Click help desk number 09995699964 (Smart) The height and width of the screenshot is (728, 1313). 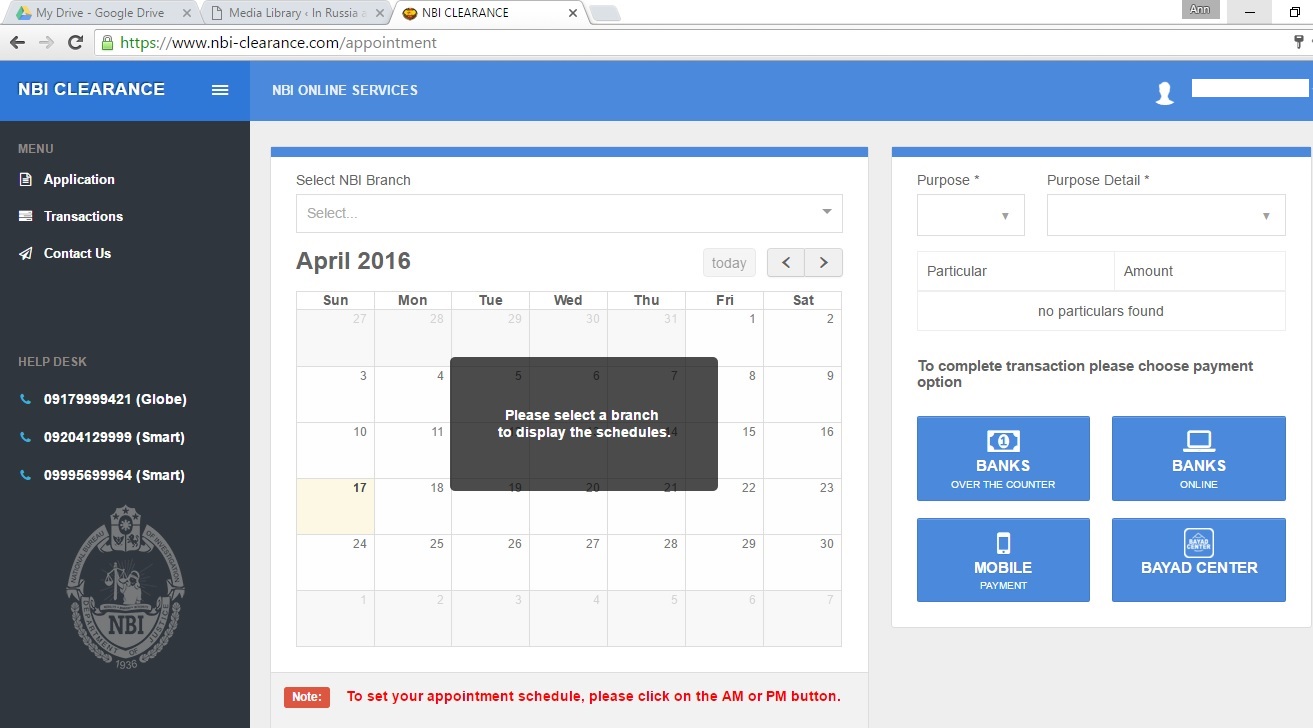pyautogui.click(x=114, y=476)
